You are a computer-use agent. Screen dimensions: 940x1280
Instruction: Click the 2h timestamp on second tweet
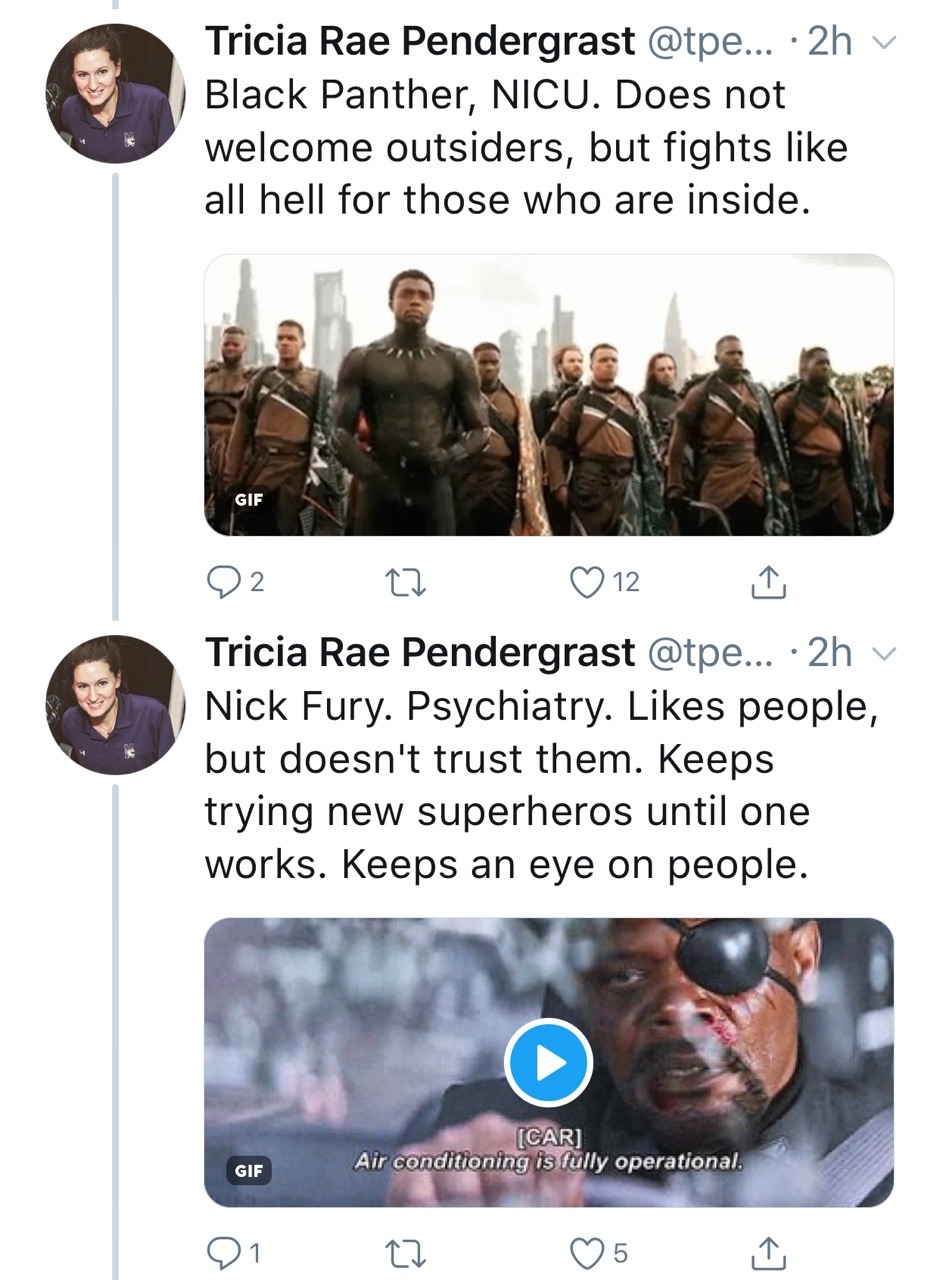pyautogui.click(x=829, y=653)
